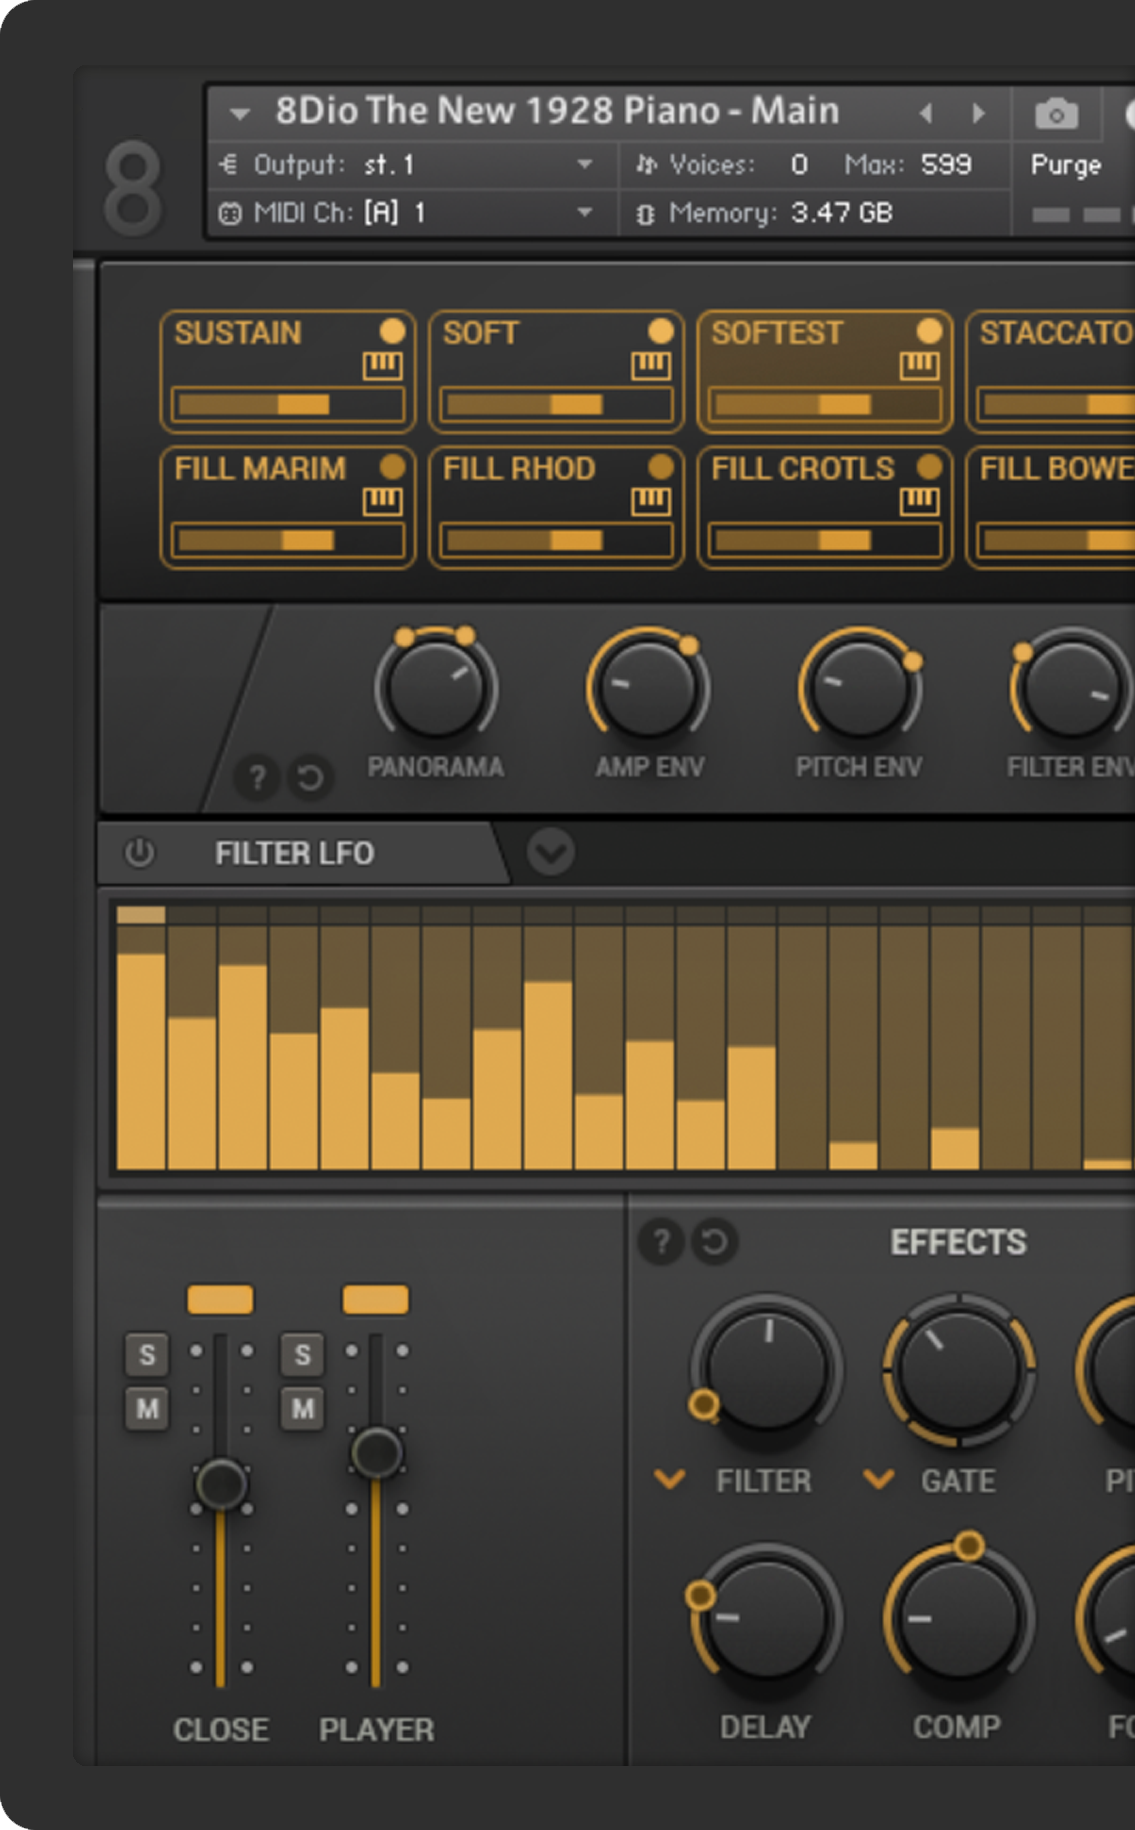Click the instrument name "8Dio The New 1928 Piano - Main"

point(557,111)
